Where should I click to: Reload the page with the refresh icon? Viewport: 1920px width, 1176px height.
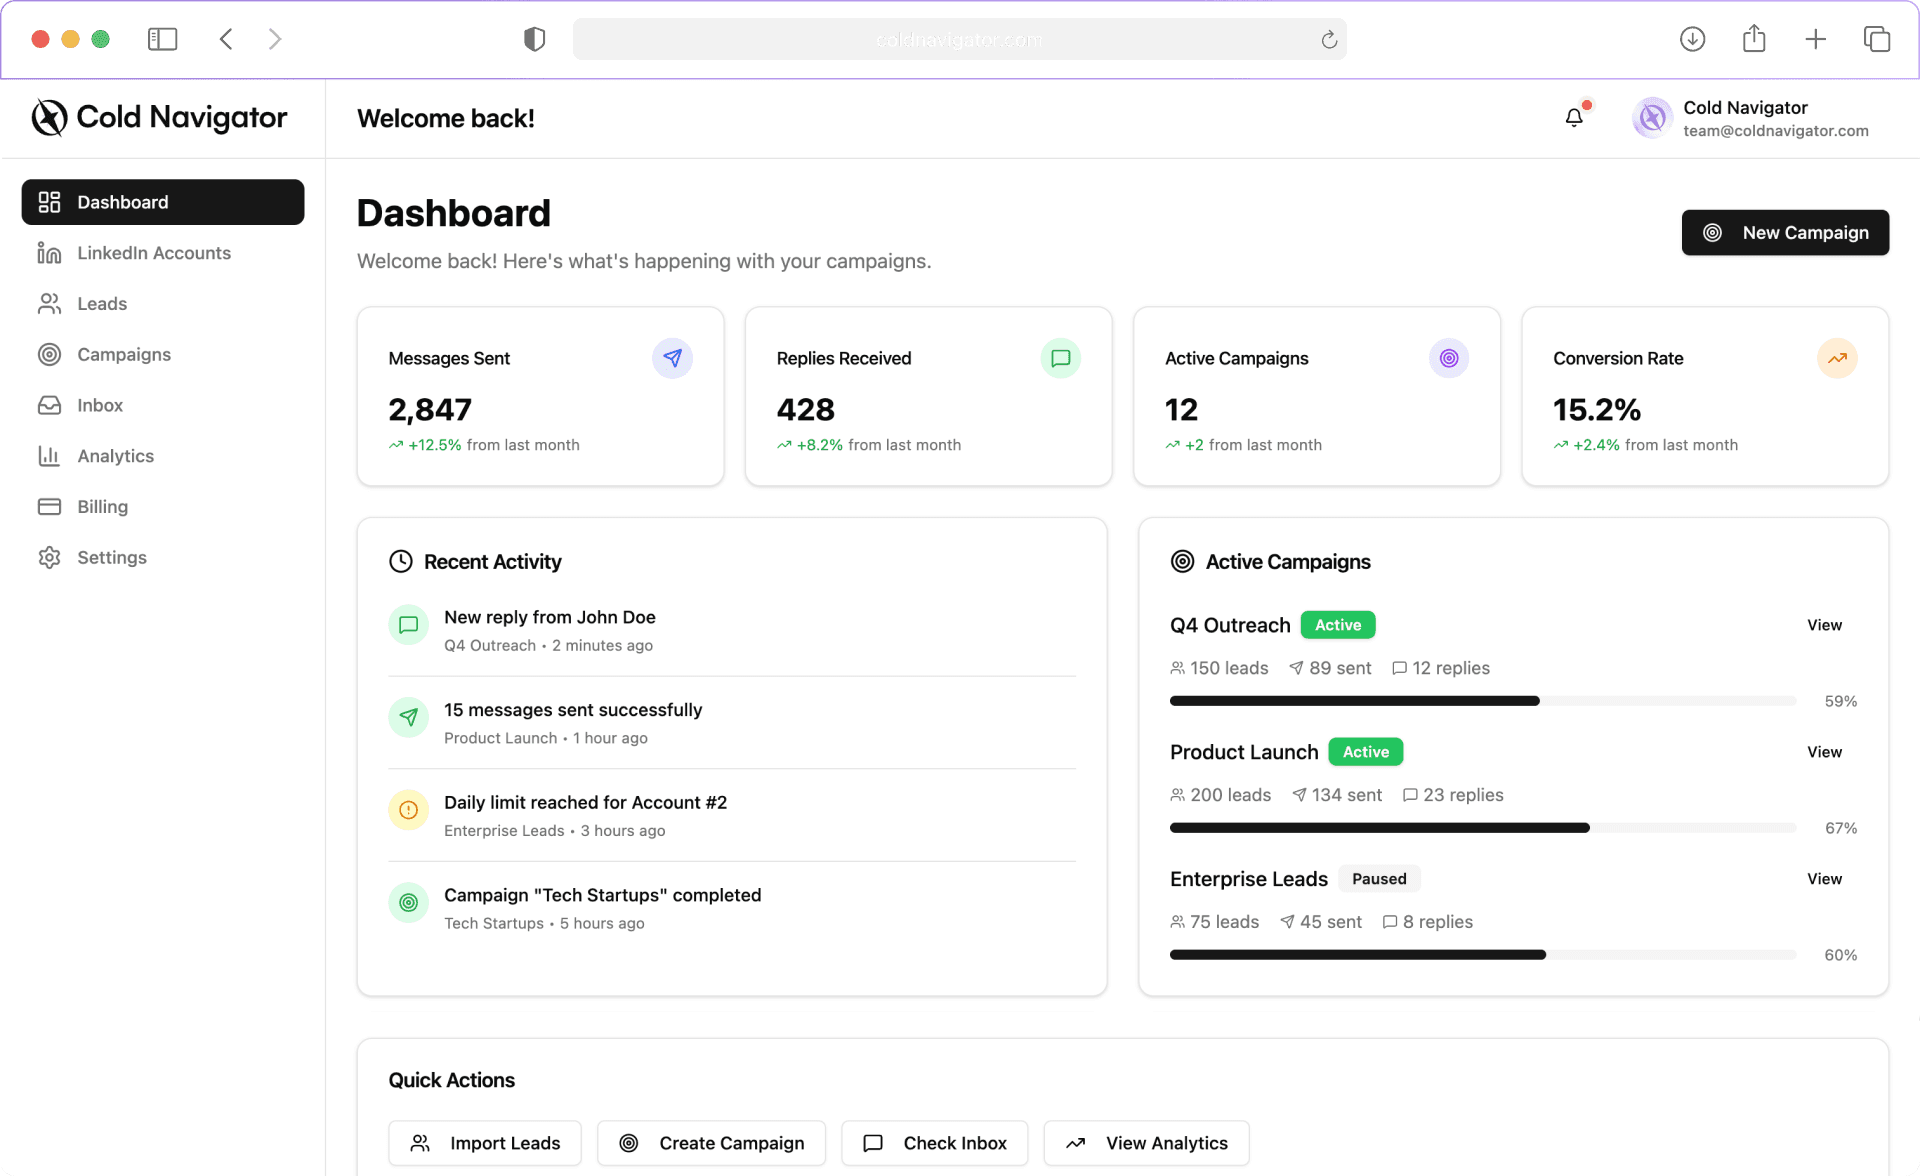click(x=1329, y=39)
